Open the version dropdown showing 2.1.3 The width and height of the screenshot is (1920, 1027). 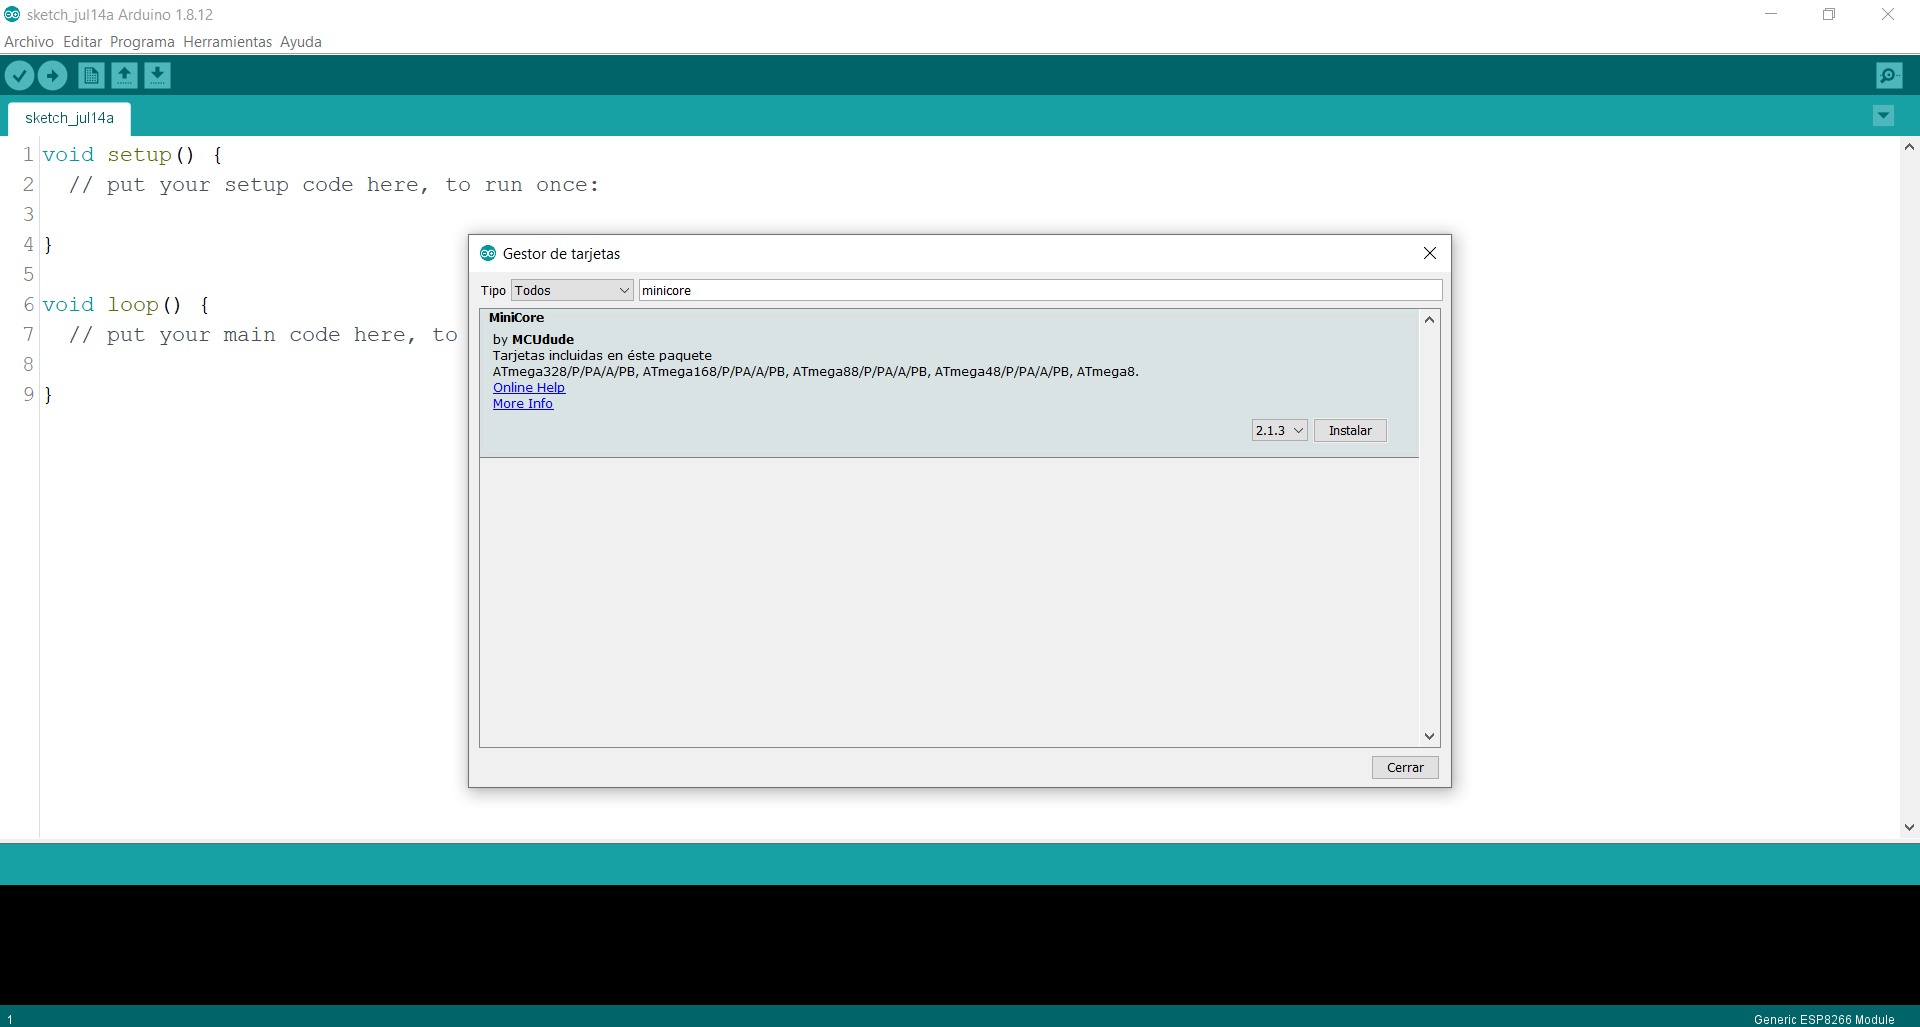coord(1279,430)
